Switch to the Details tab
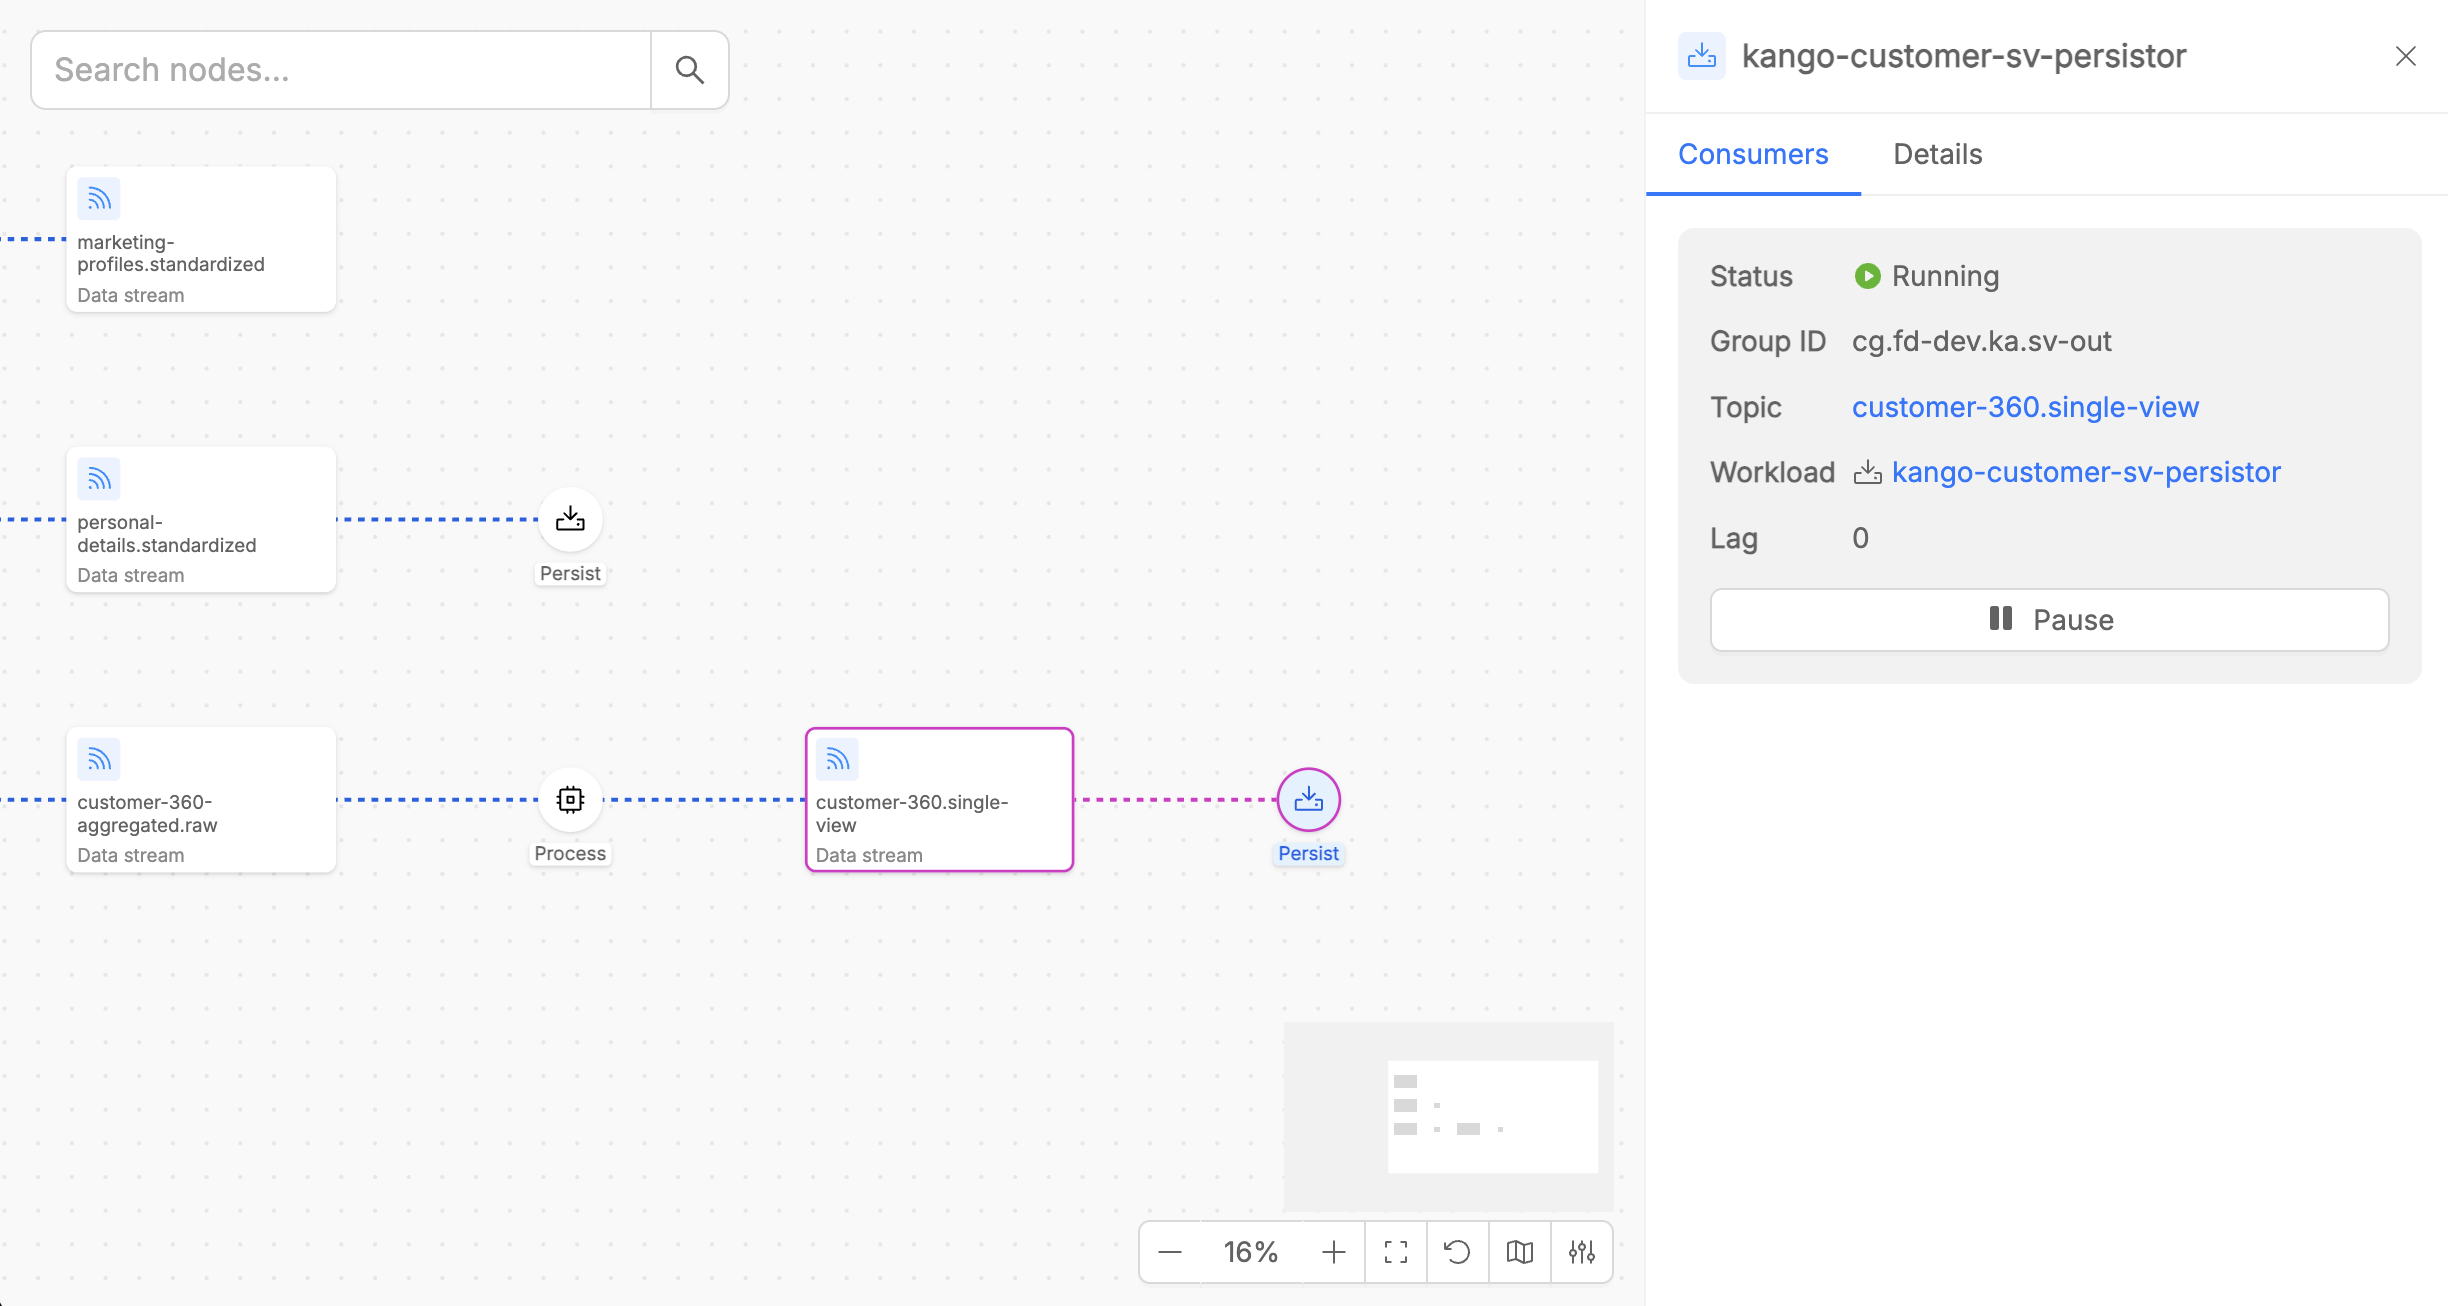 tap(1937, 154)
